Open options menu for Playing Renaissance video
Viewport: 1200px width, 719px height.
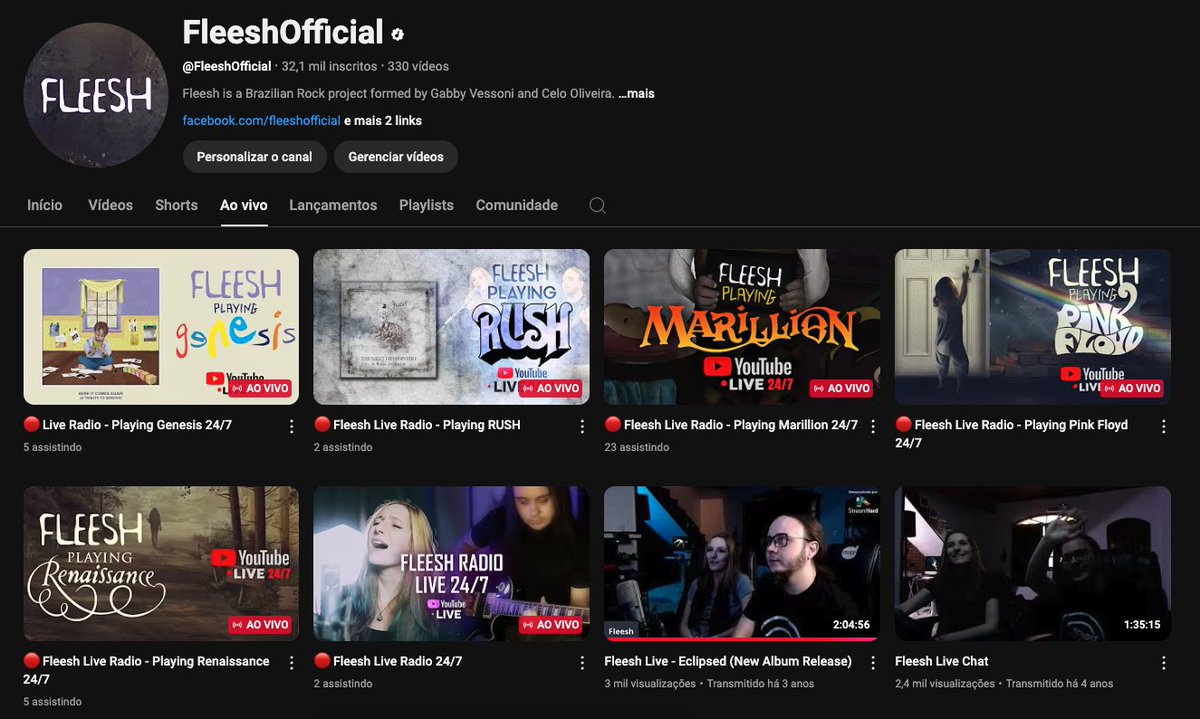[291, 662]
